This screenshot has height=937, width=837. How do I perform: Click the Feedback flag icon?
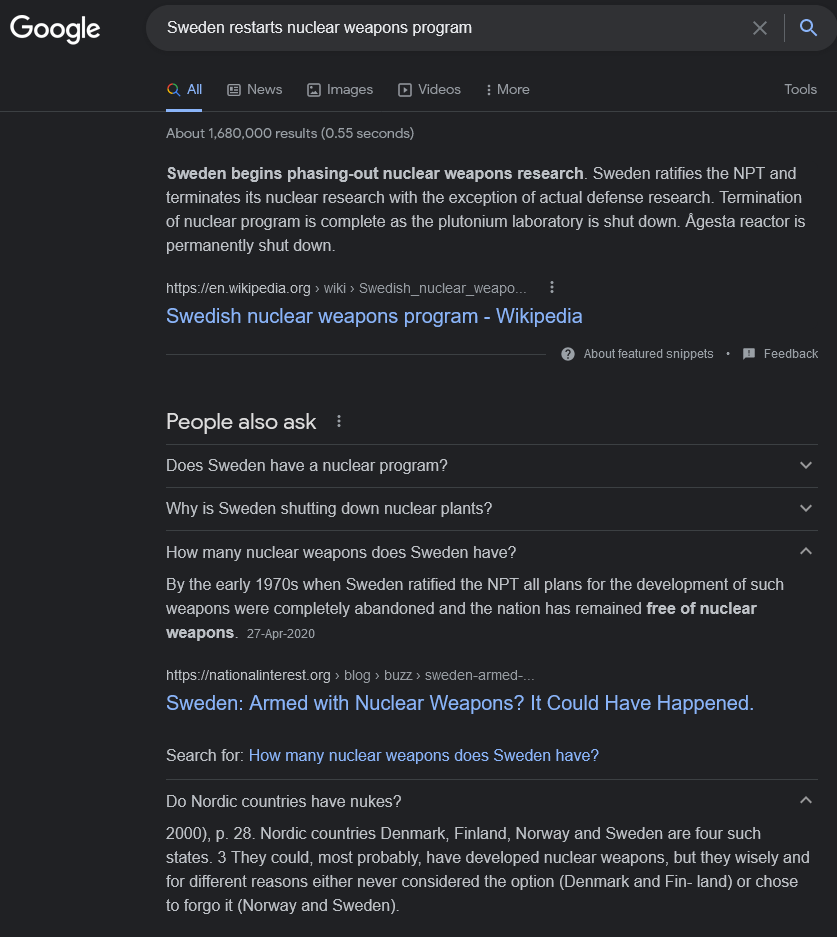click(749, 354)
